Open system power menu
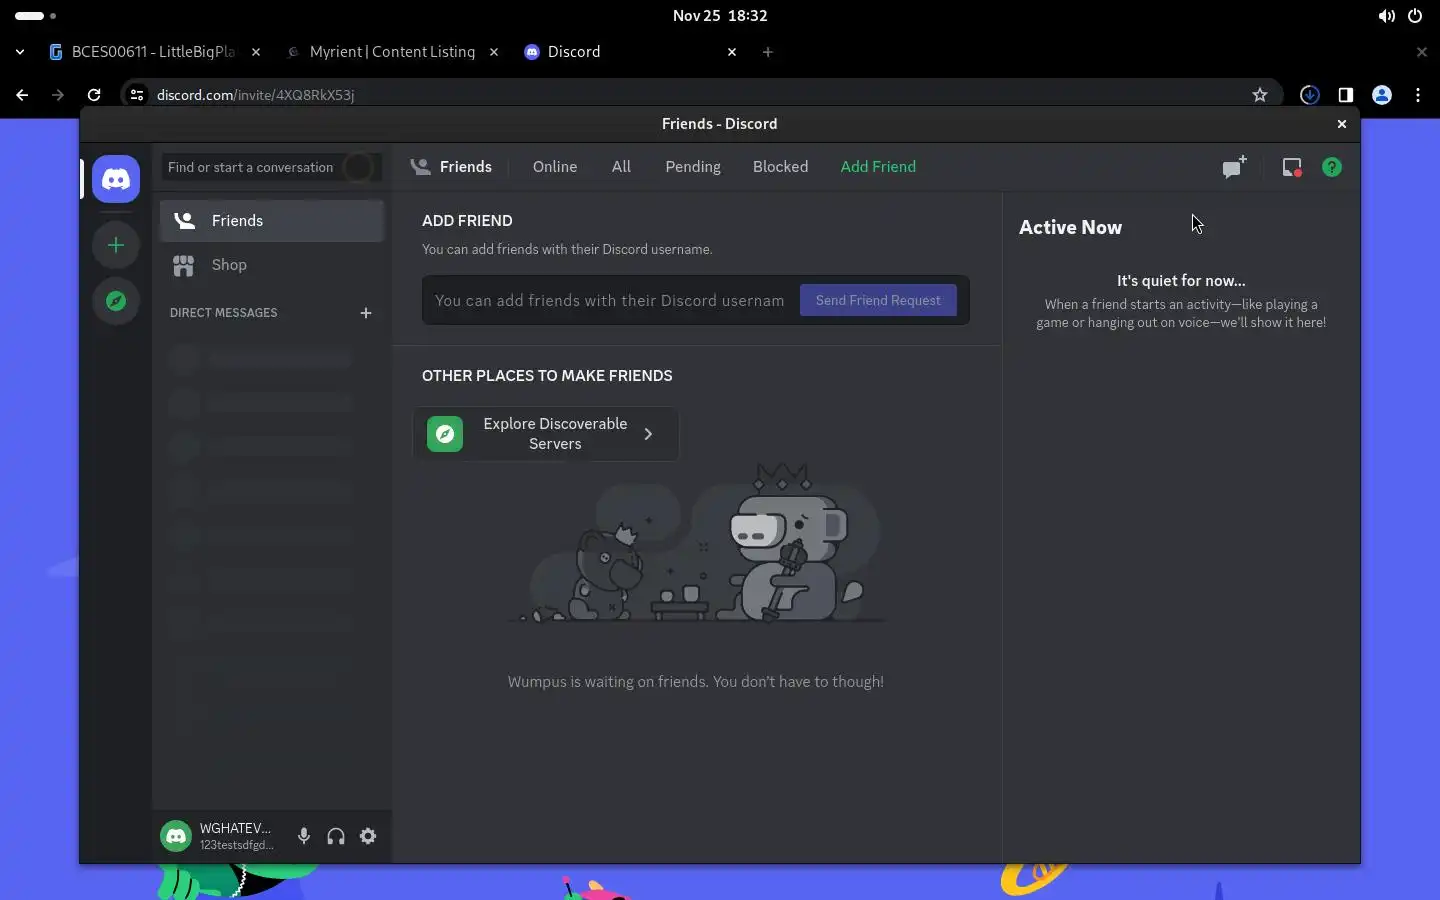1440x900 pixels. (x=1415, y=16)
